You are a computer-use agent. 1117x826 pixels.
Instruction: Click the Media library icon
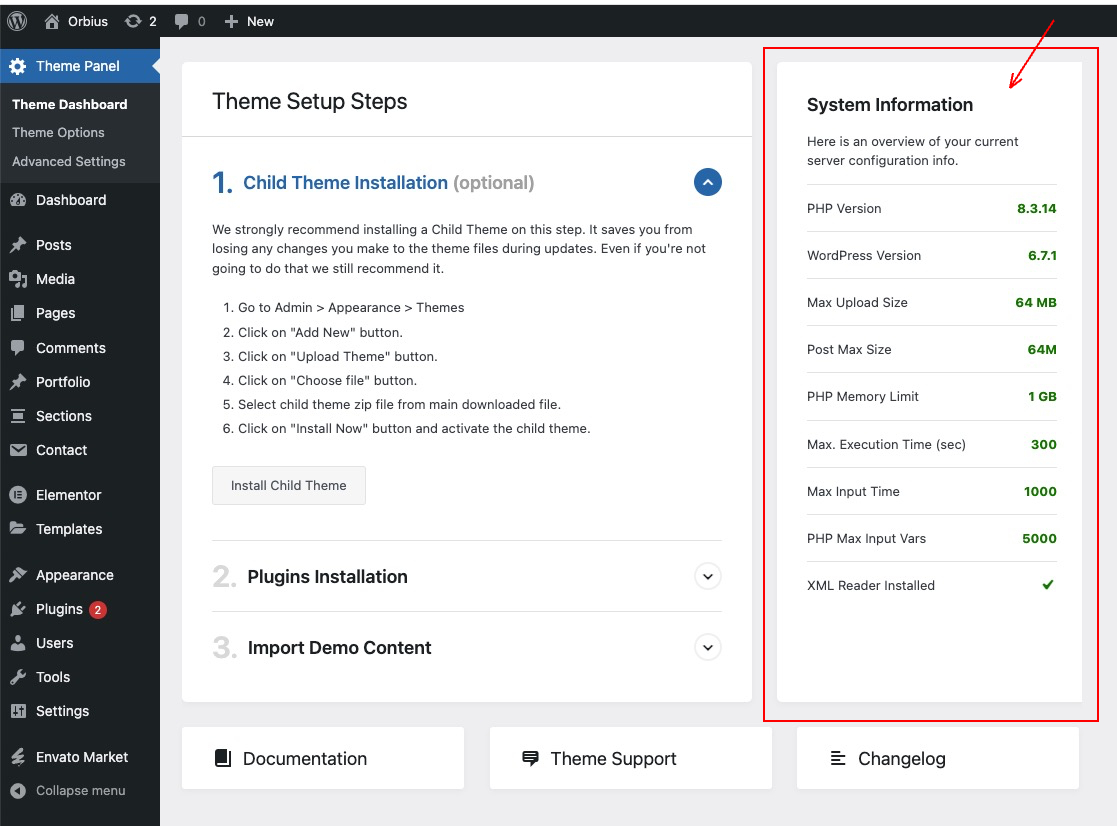pyautogui.click(x=18, y=279)
